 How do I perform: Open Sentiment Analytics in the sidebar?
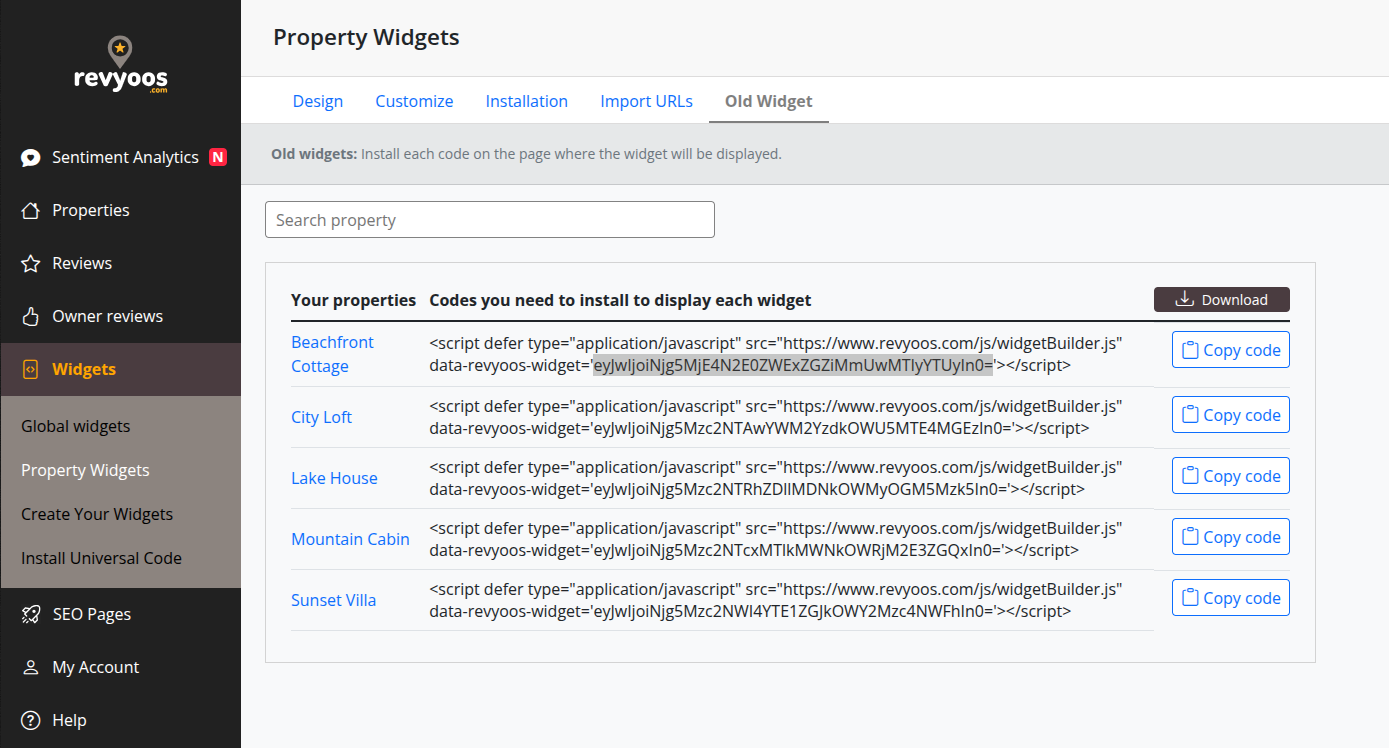pos(120,157)
